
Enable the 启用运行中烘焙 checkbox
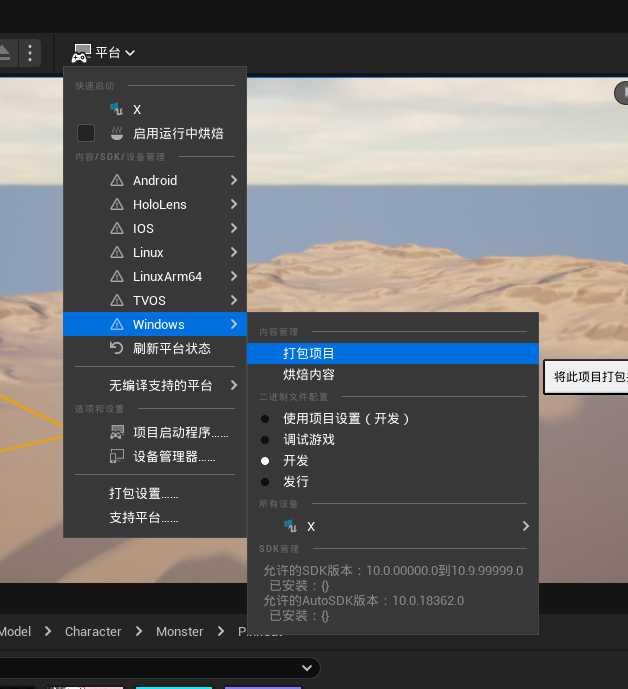tap(86, 133)
